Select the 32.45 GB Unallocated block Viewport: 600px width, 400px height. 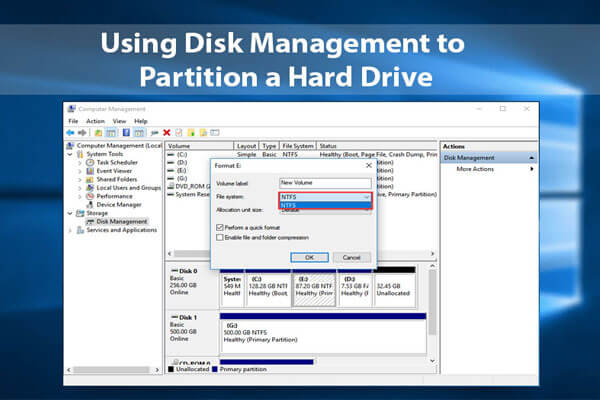click(x=395, y=289)
